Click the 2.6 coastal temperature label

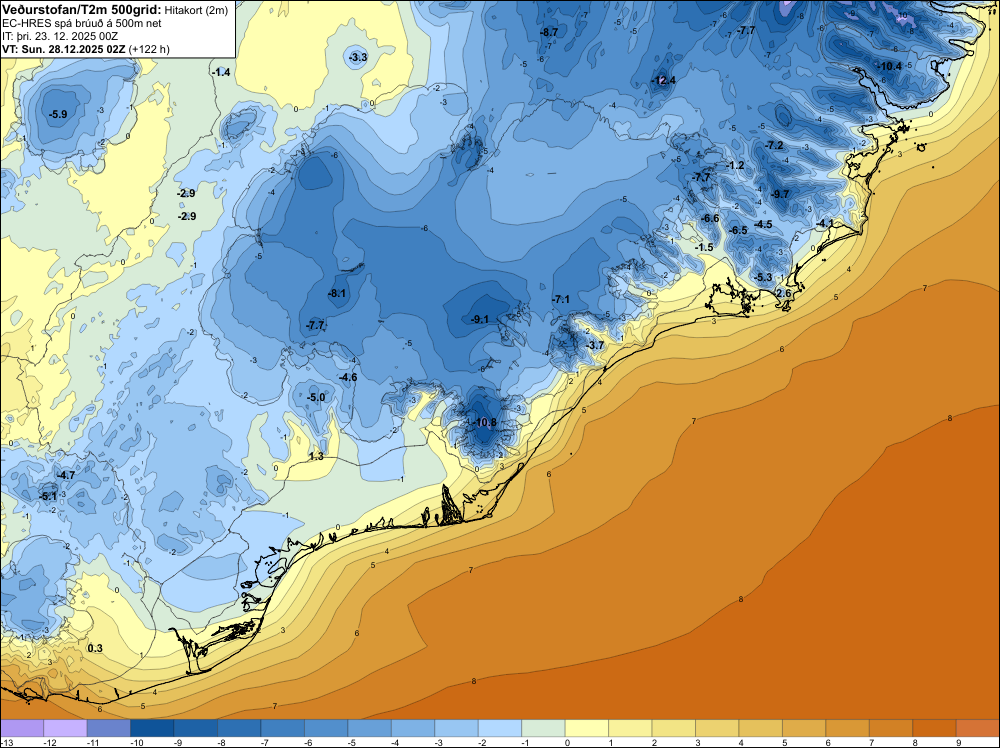[x=784, y=293]
